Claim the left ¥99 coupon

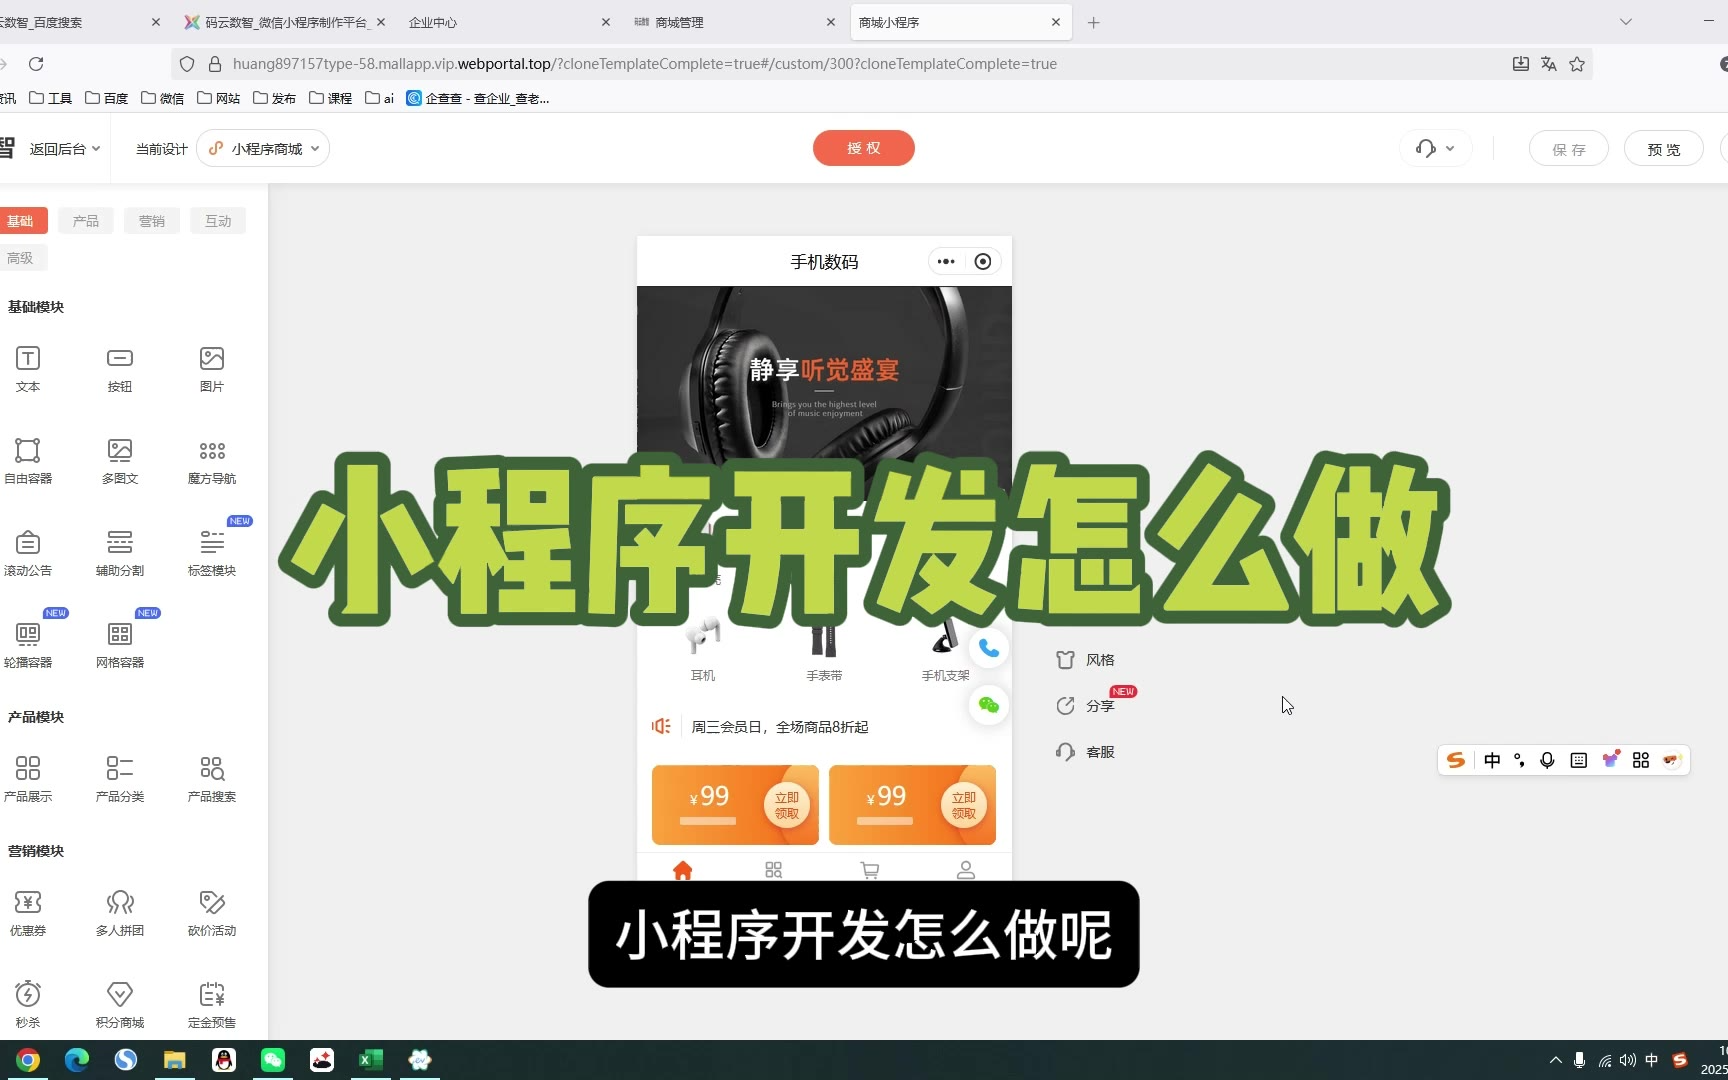click(x=787, y=805)
